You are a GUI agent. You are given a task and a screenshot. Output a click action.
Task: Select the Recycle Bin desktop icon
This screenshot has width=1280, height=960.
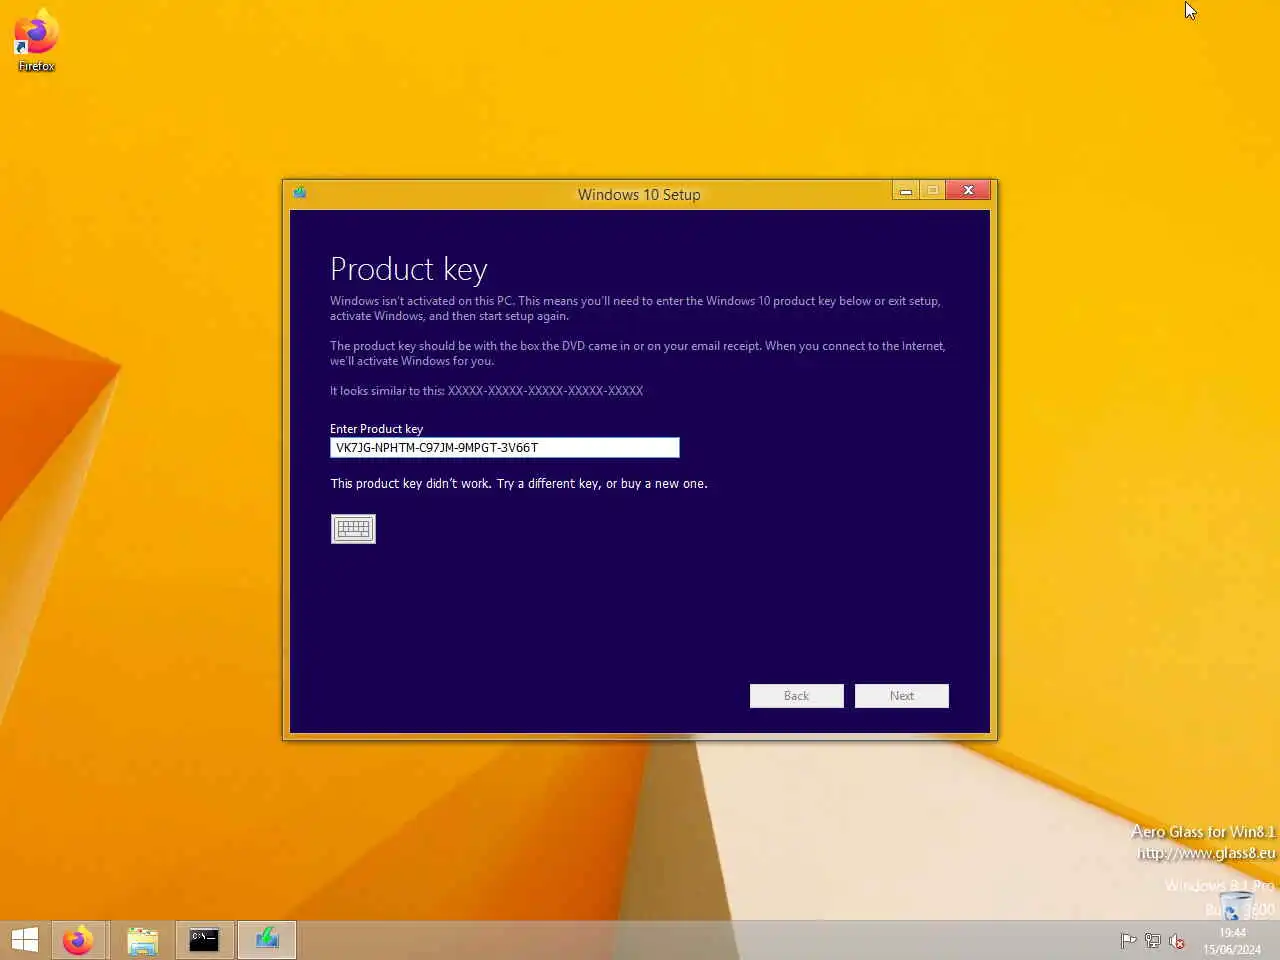point(1238,908)
